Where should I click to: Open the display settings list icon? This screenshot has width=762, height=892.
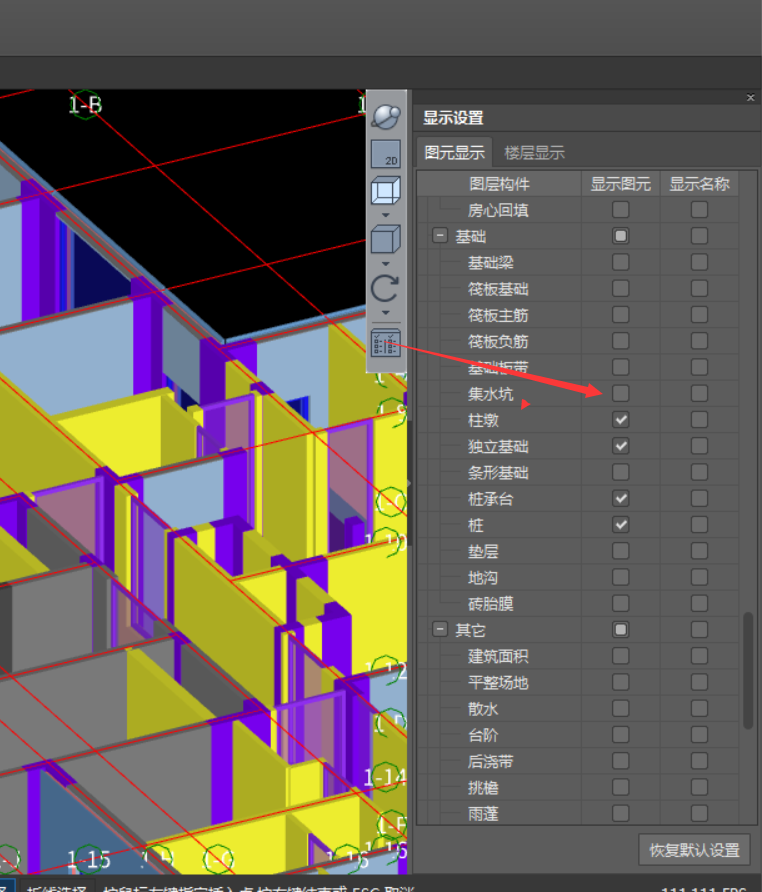click(x=385, y=343)
